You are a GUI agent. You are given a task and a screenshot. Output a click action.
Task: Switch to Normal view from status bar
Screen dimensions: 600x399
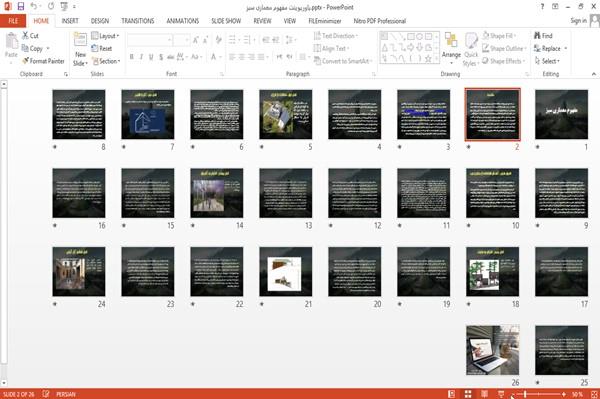[x=451, y=394]
